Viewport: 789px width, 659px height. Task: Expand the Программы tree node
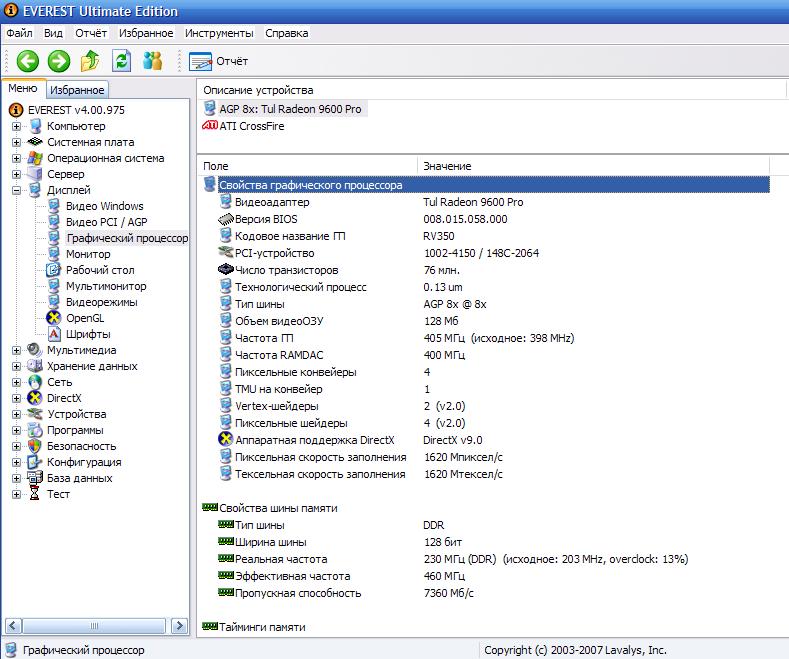click(16, 431)
